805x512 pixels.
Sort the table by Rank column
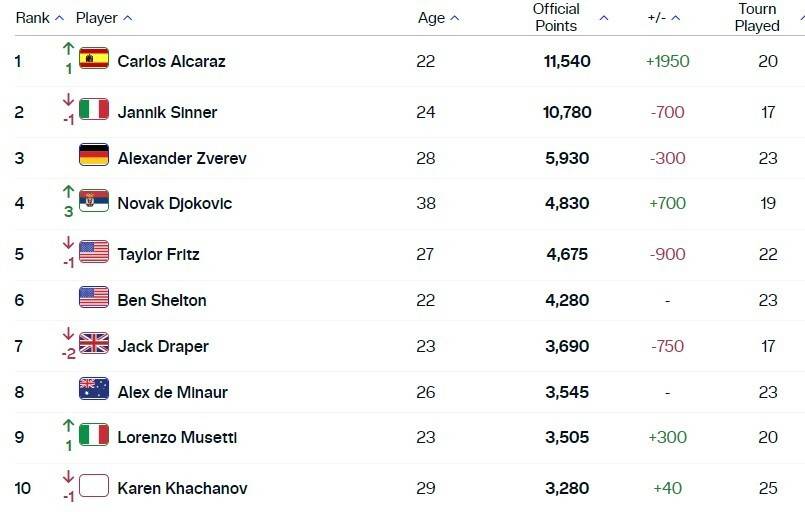pyautogui.click(x=59, y=18)
